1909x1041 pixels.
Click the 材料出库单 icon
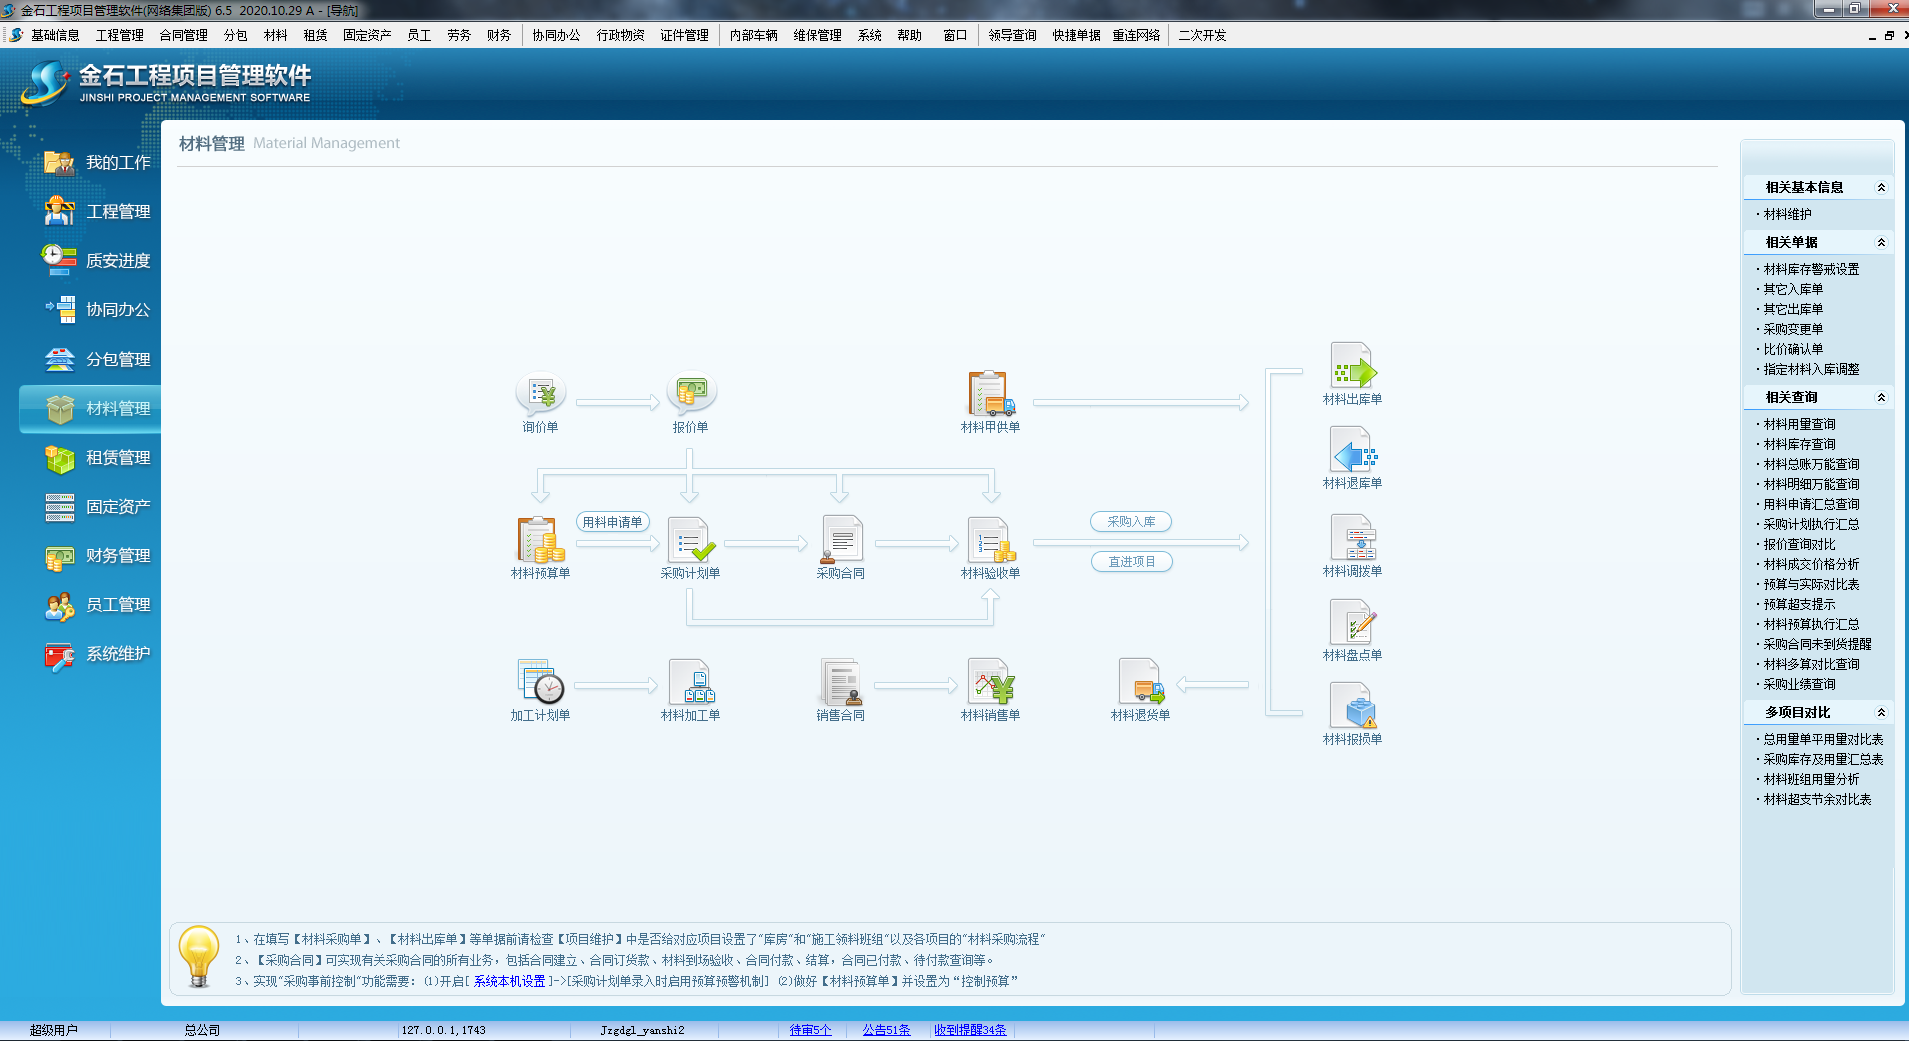[1352, 367]
